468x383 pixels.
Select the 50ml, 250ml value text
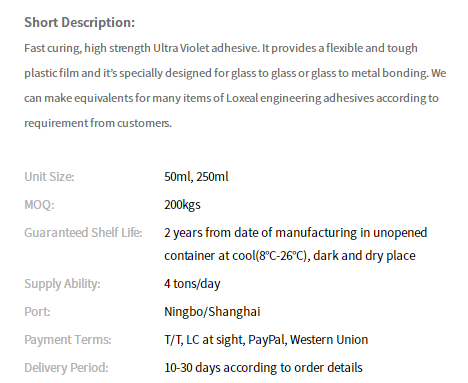tap(196, 176)
